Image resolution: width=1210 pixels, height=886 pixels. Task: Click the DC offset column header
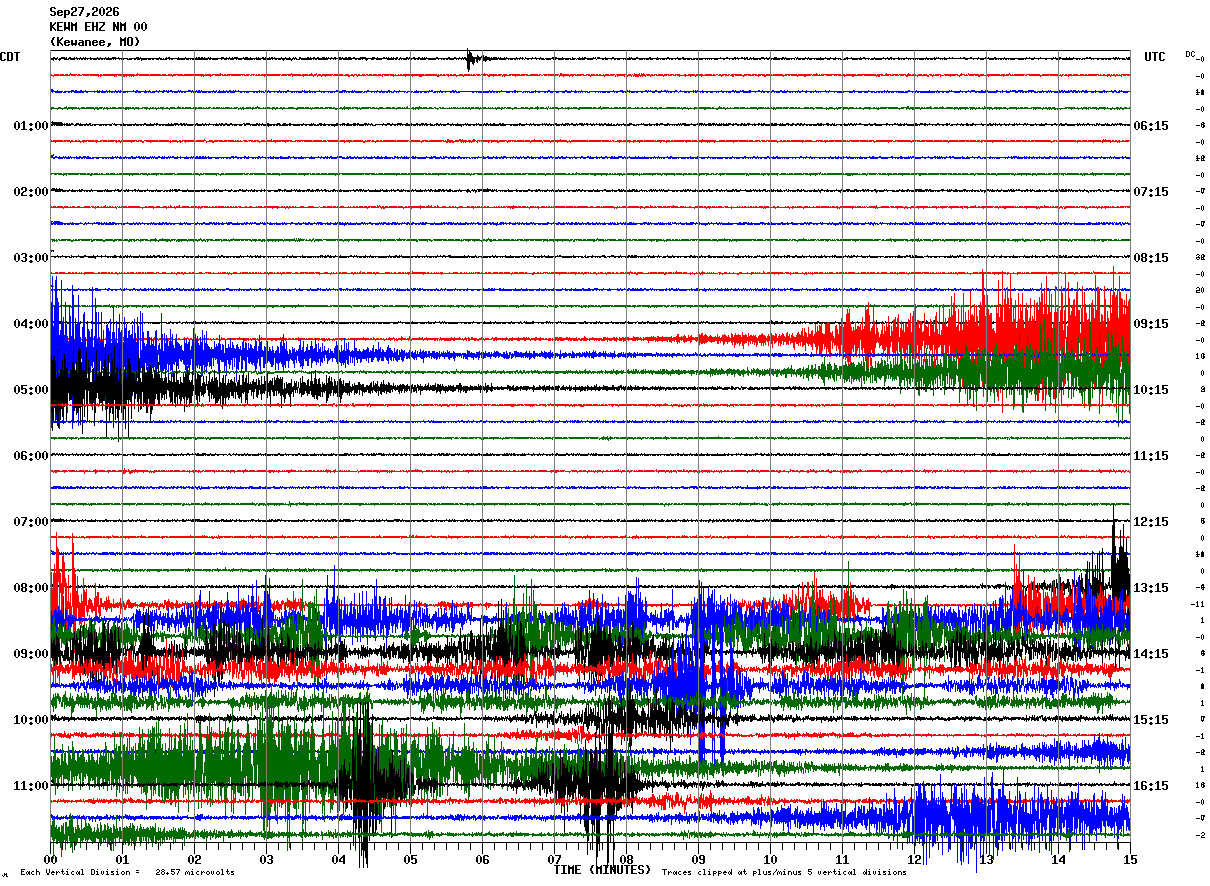(x=1190, y=54)
